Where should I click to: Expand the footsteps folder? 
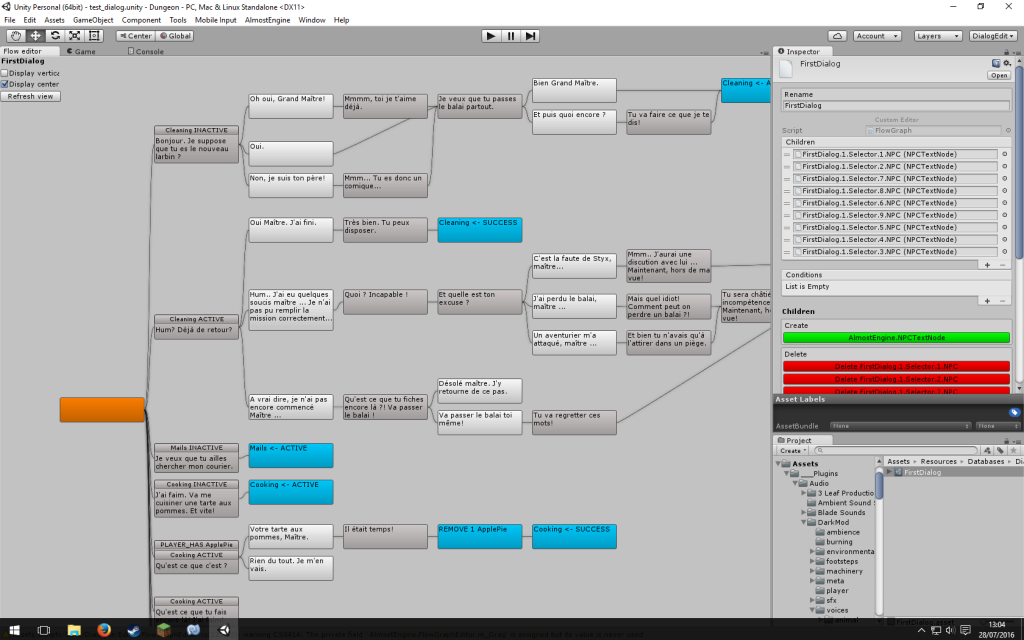[812, 562]
